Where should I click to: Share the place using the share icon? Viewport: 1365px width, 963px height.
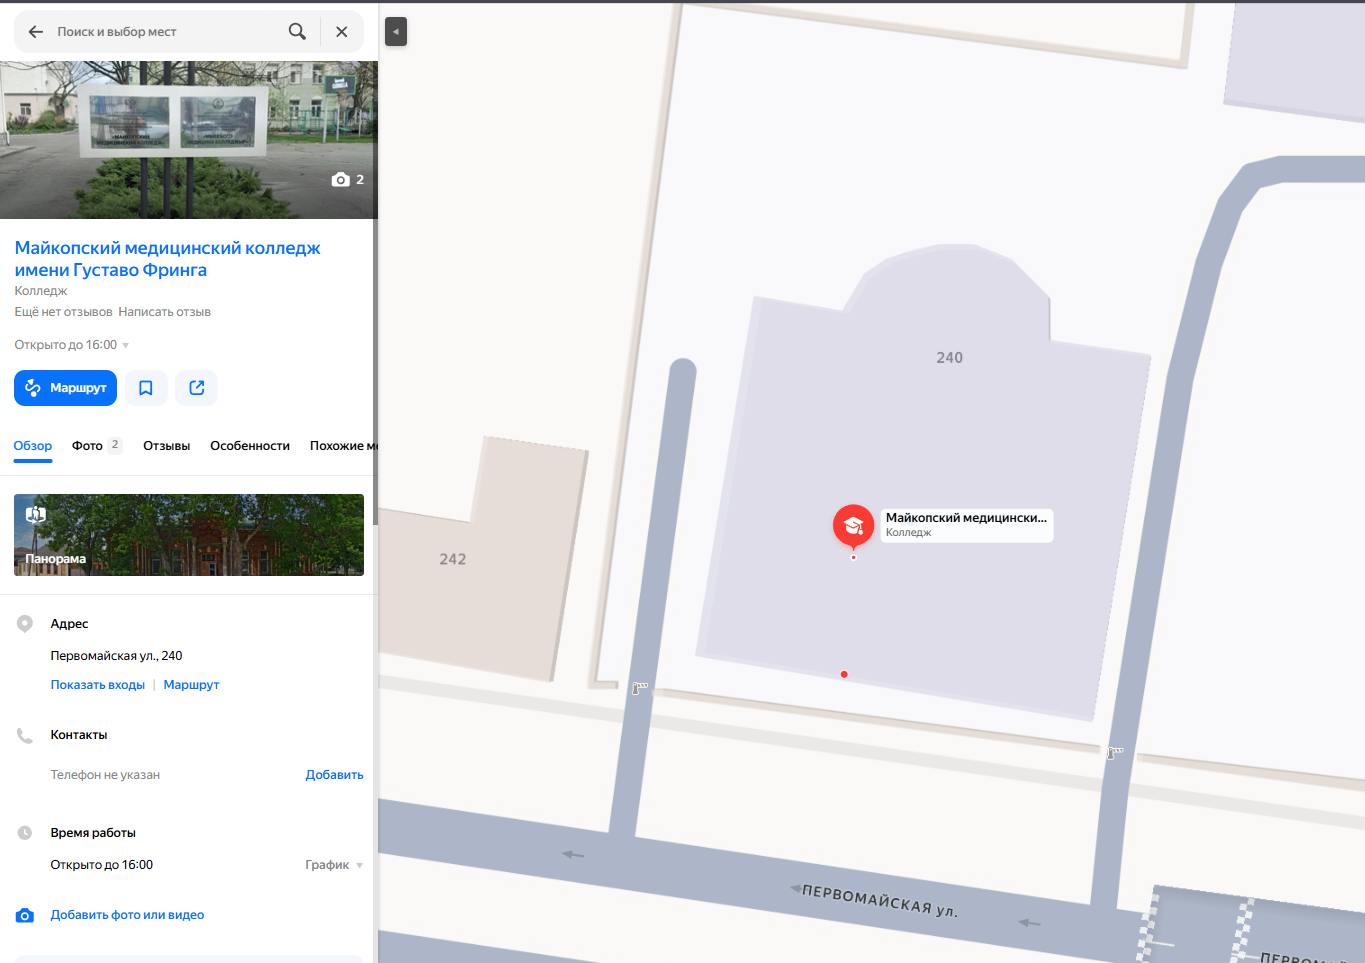[x=197, y=388]
